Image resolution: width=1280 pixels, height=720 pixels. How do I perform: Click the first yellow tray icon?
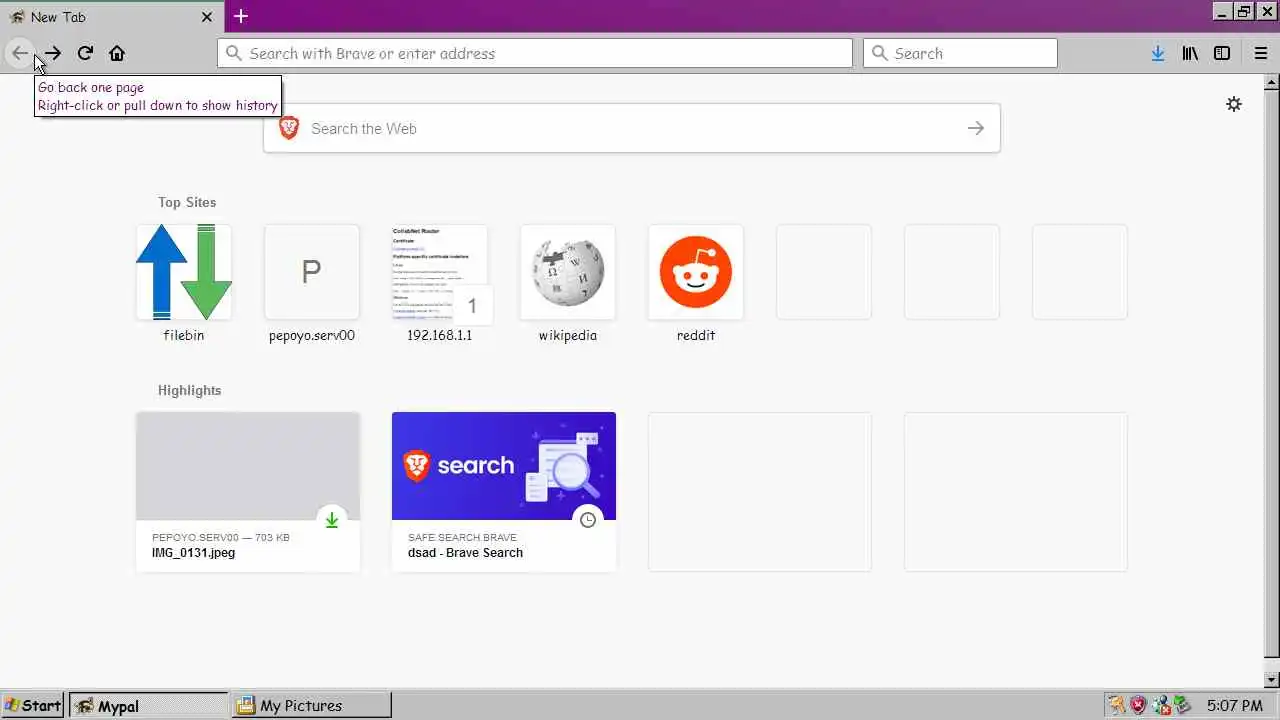click(1116, 705)
